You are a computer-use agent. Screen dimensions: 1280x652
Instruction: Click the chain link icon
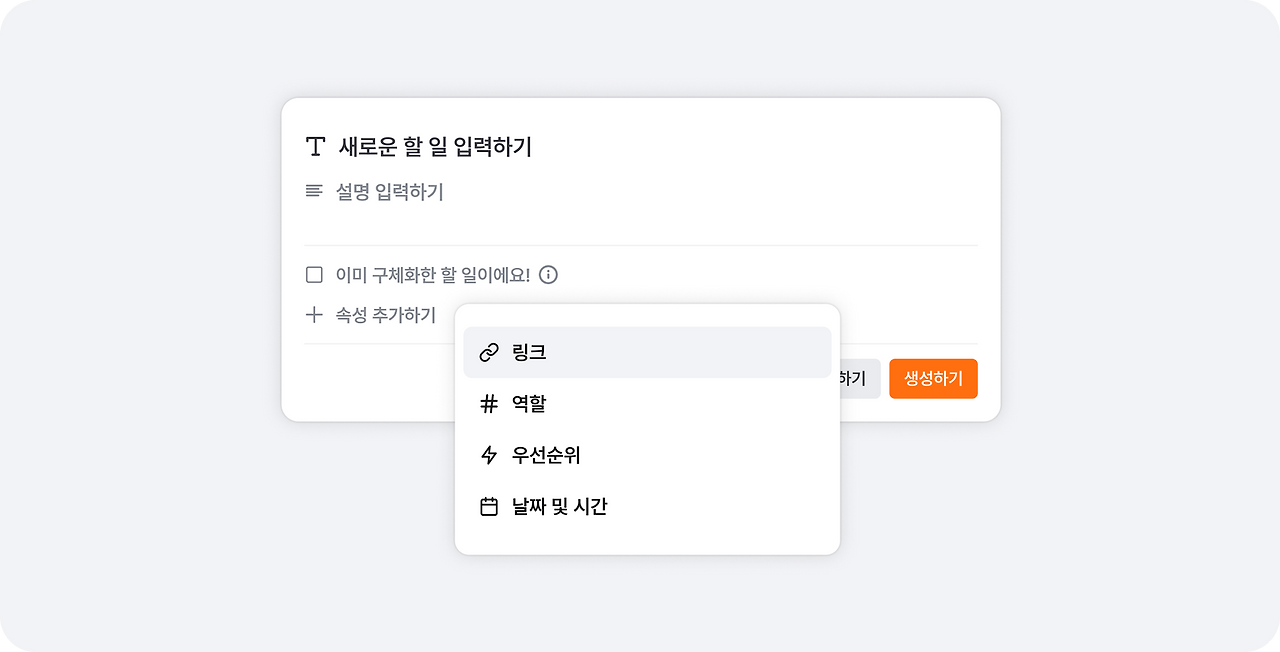[x=489, y=352]
